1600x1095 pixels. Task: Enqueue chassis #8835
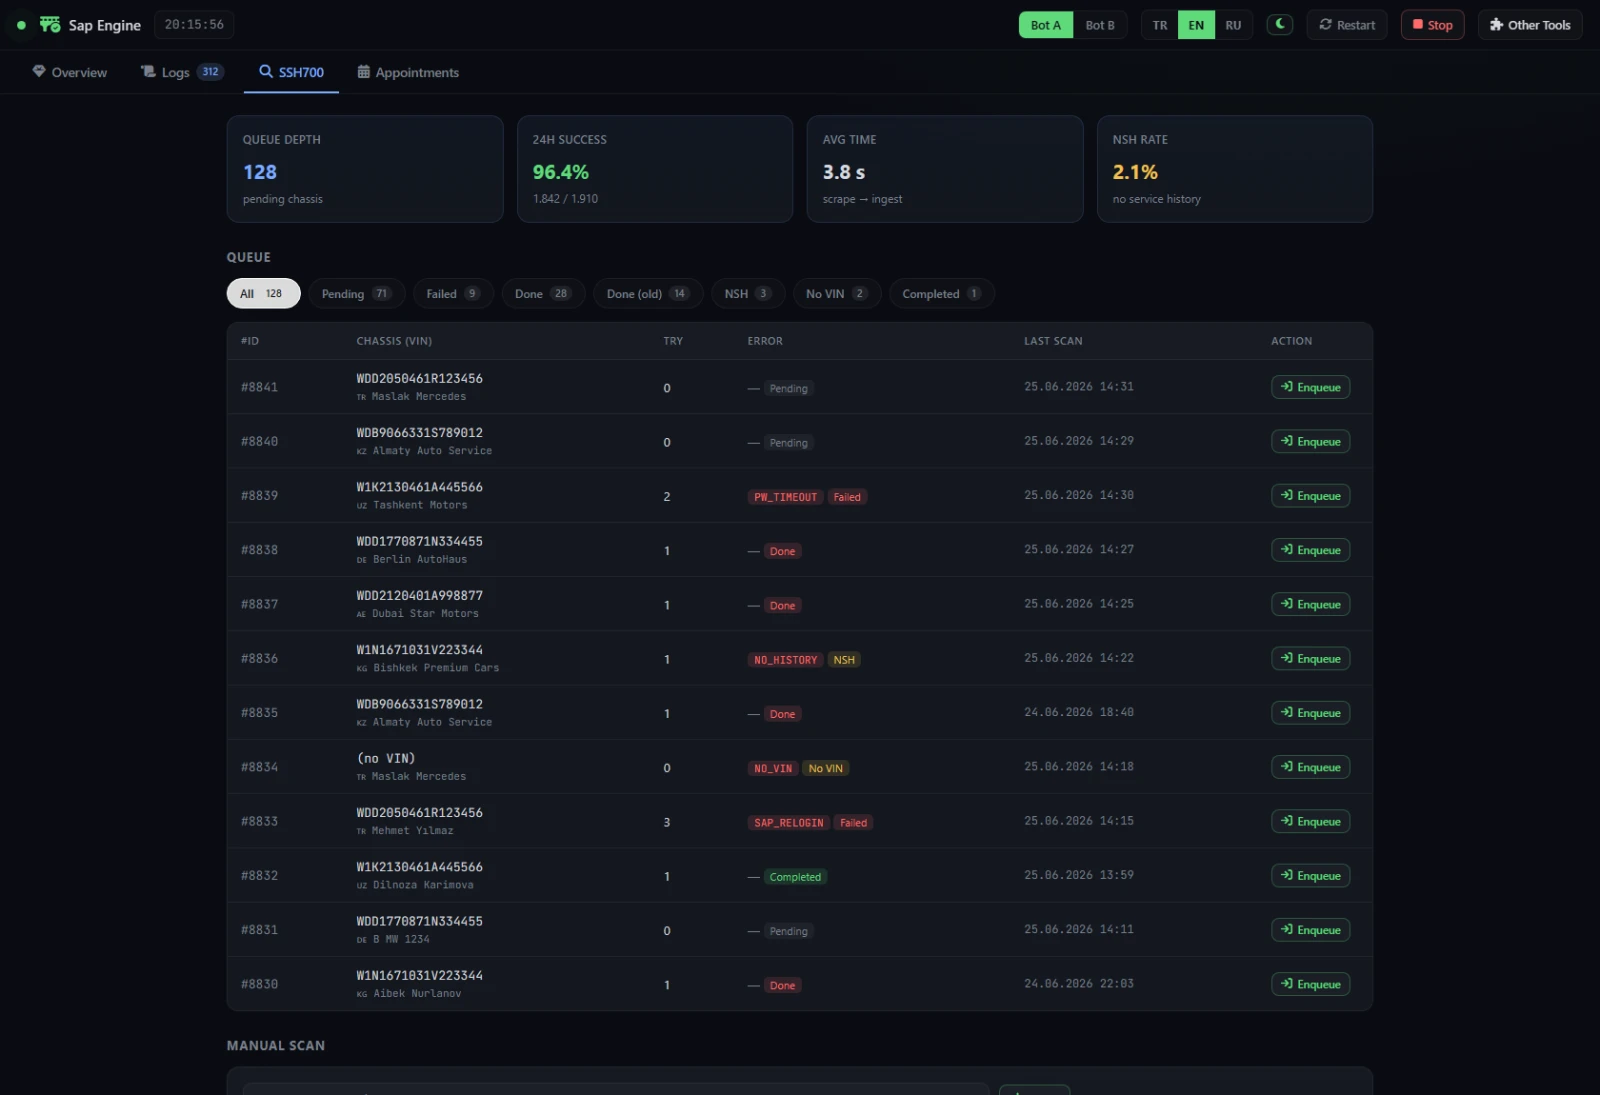pos(1310,713)
